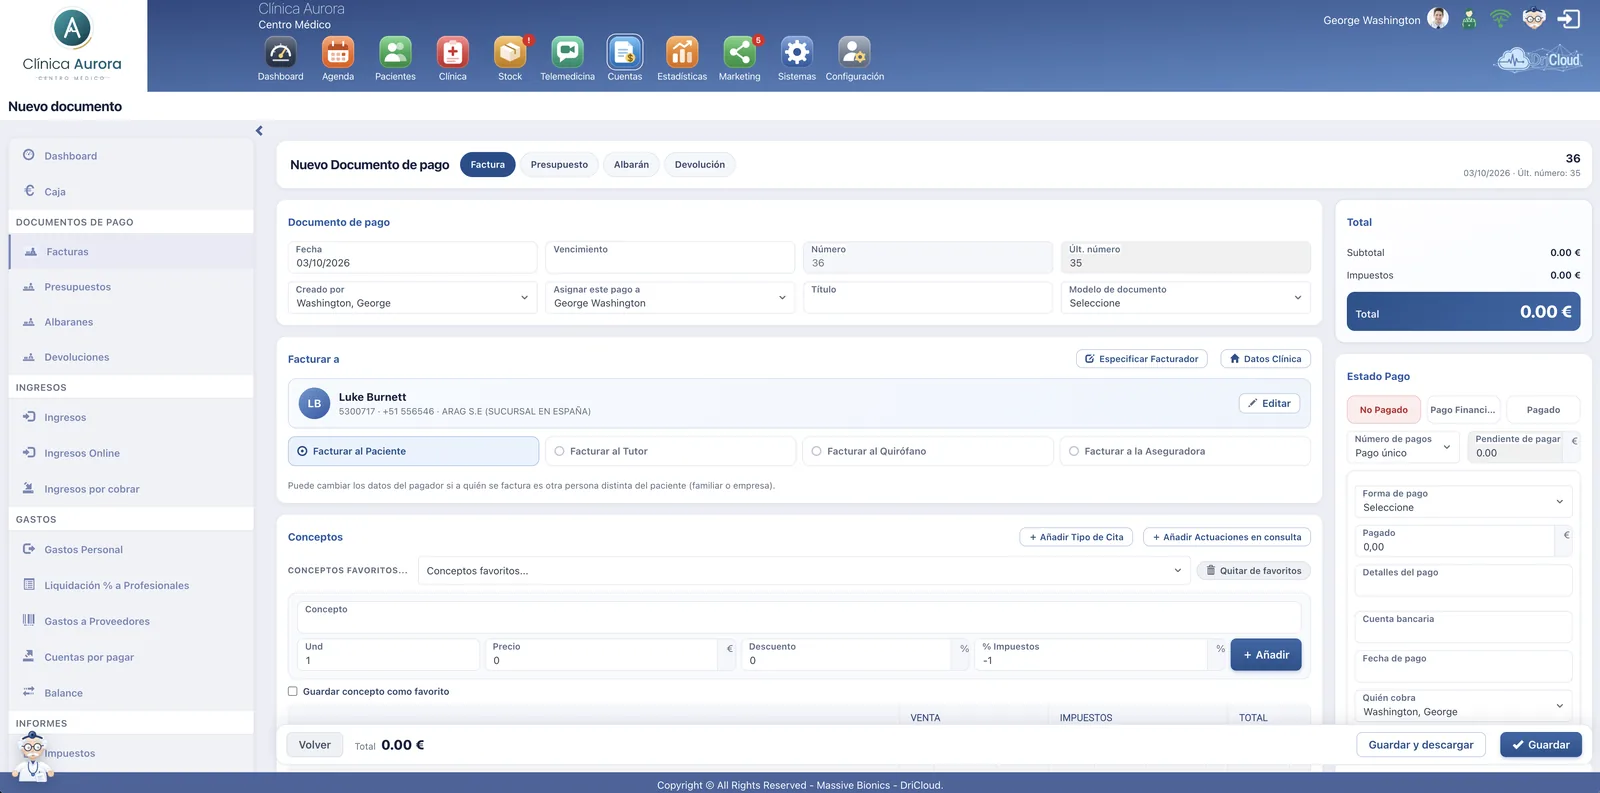Click Editar for Luke Burnett
This screenshot has width=1600, height=793.
[x=1269, y=403]
